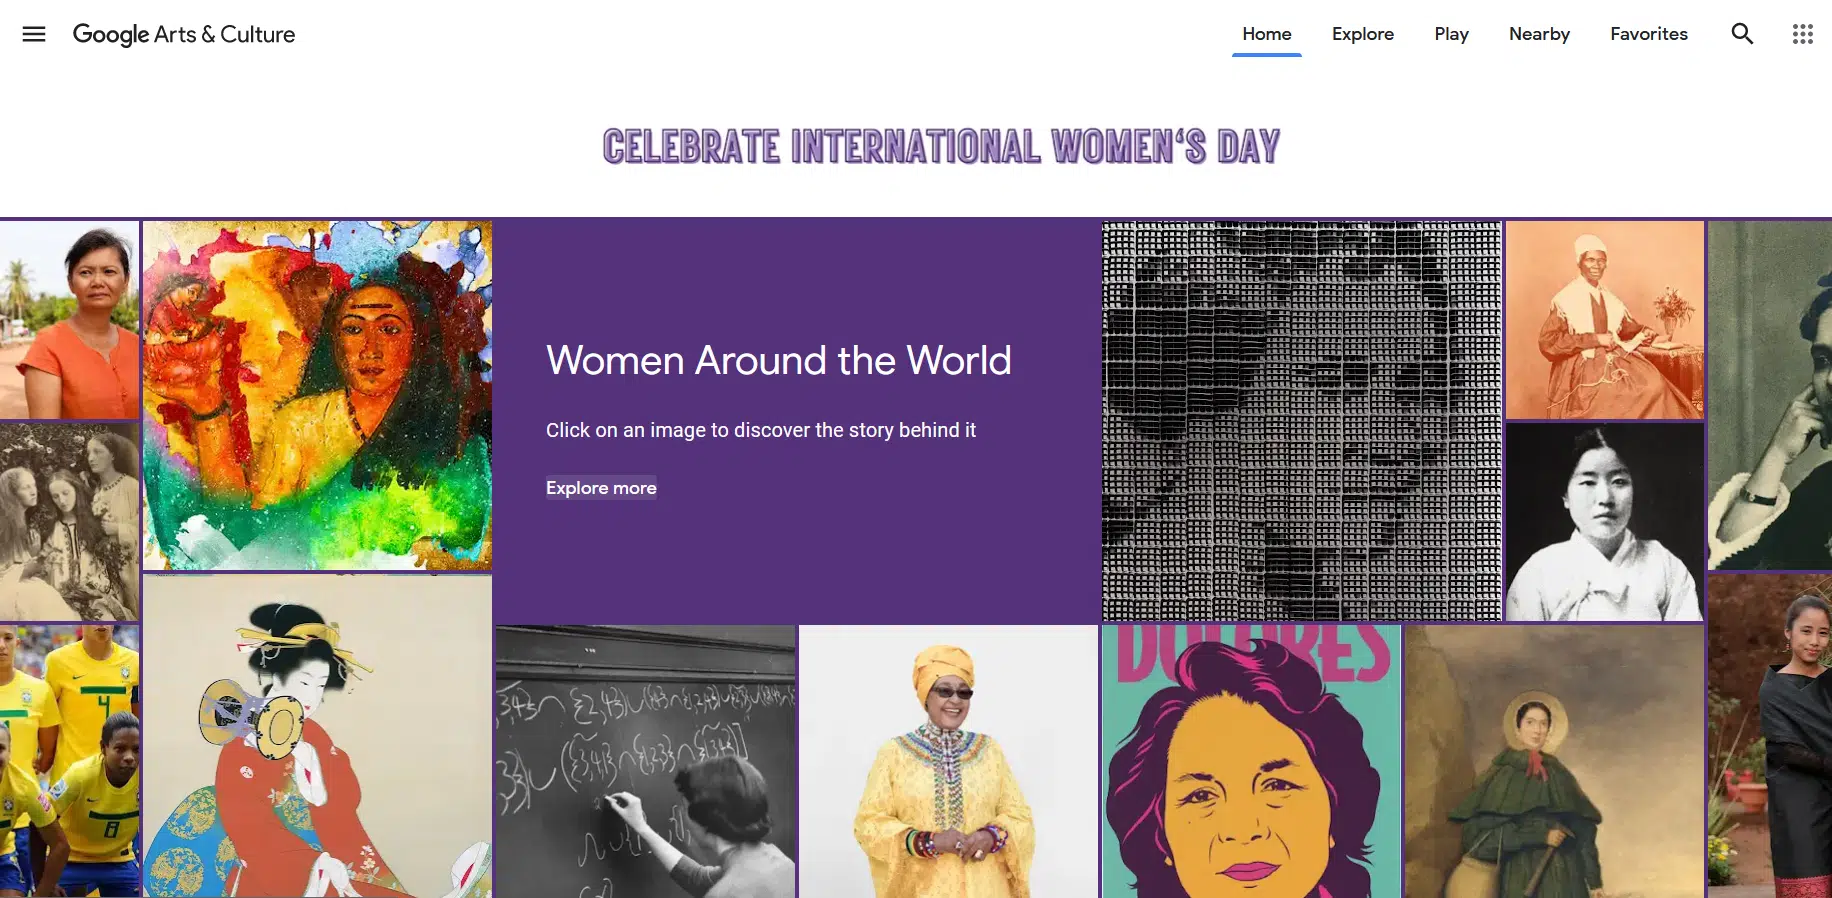Open the Japanese geisha with drum painting
1832x898 pixels.
[x=317, y=736]
